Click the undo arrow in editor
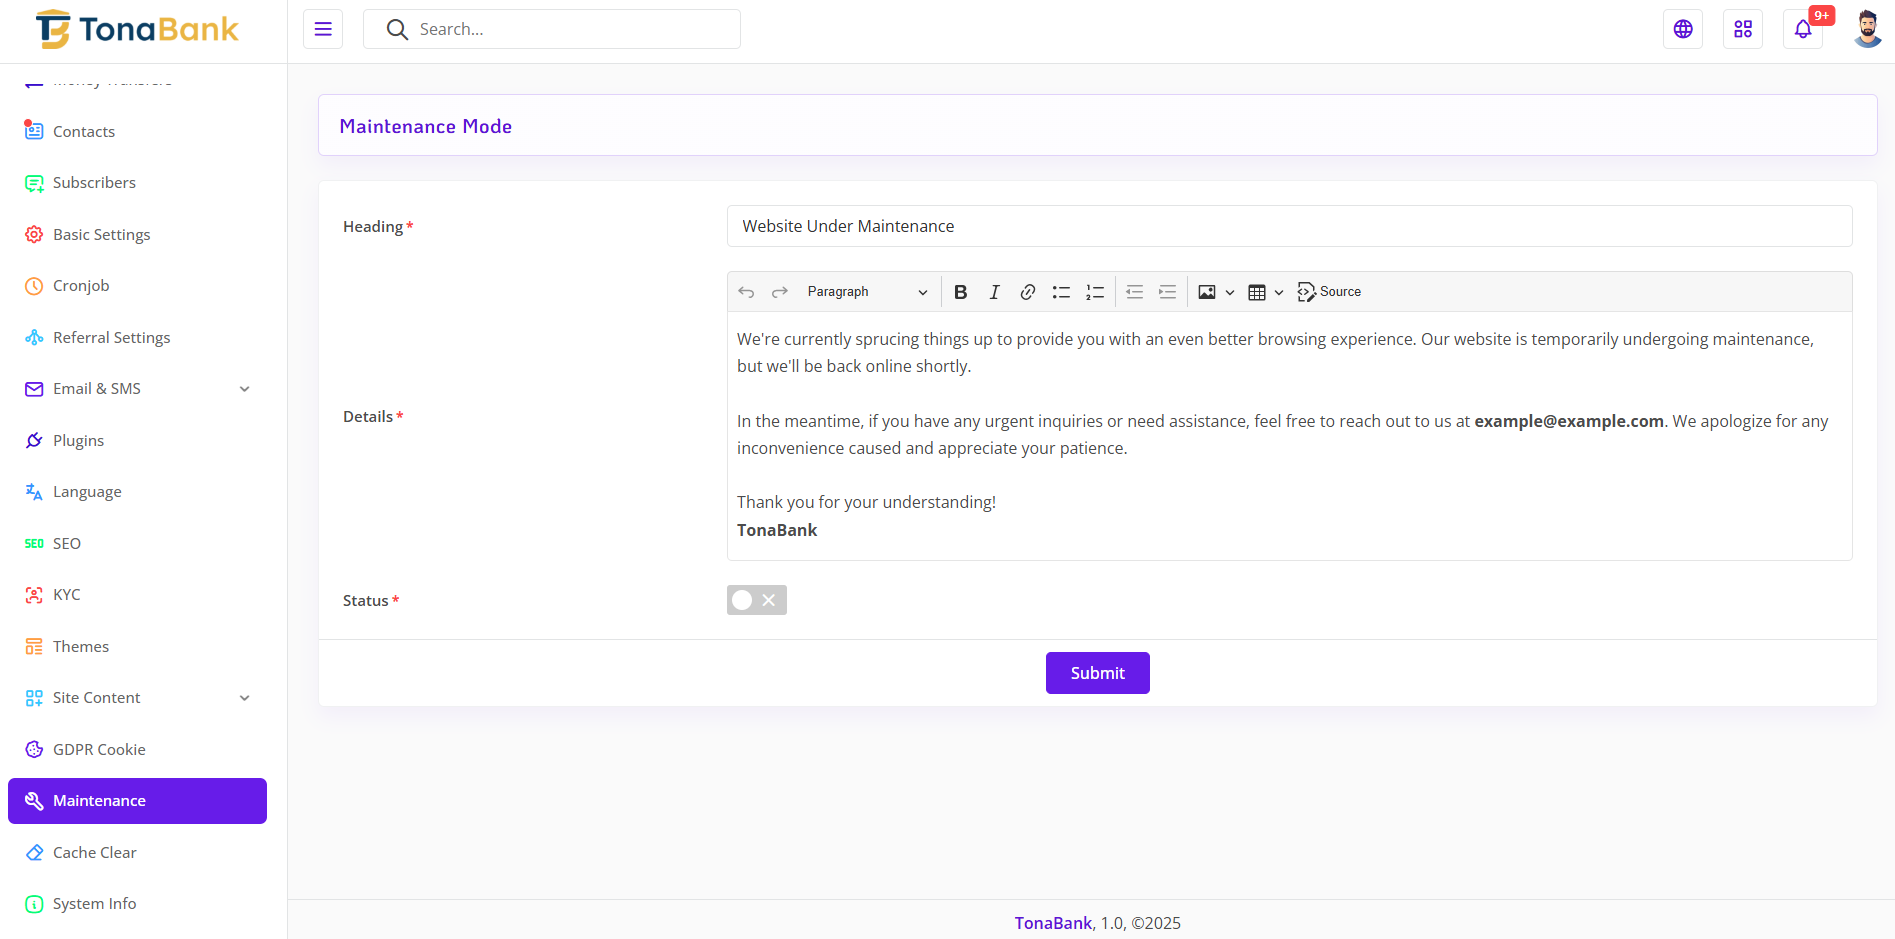Image resolution: width=1895 pixels, height=939 pixels. pos(746,292)
